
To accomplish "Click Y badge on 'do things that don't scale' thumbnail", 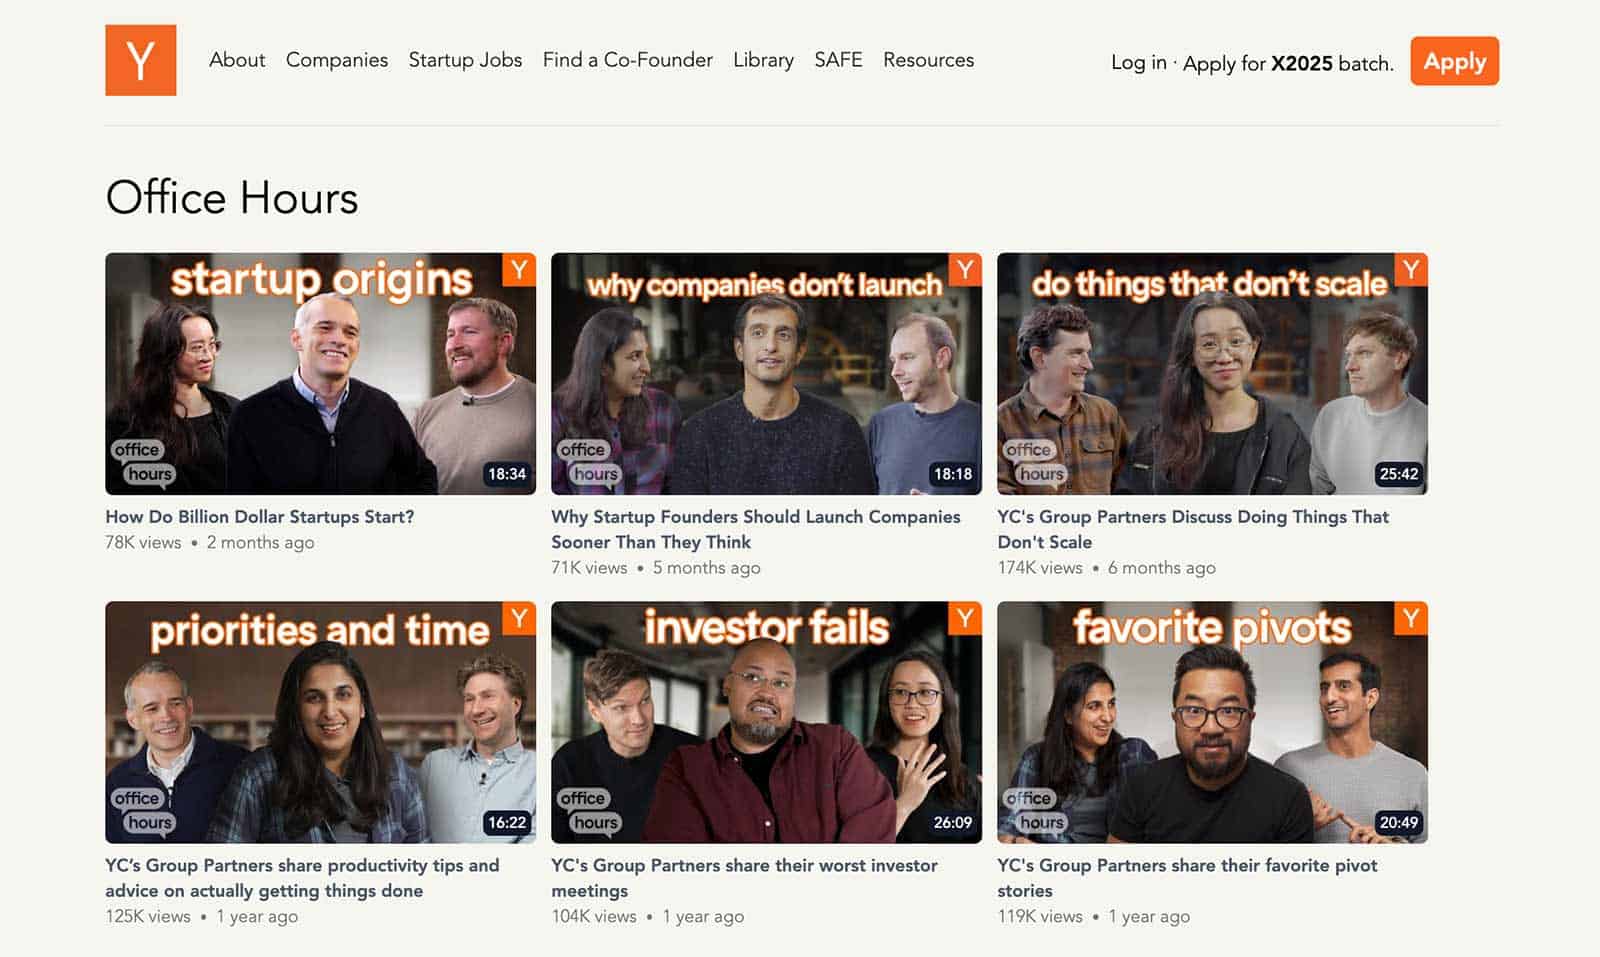I will coord(1411,270).
